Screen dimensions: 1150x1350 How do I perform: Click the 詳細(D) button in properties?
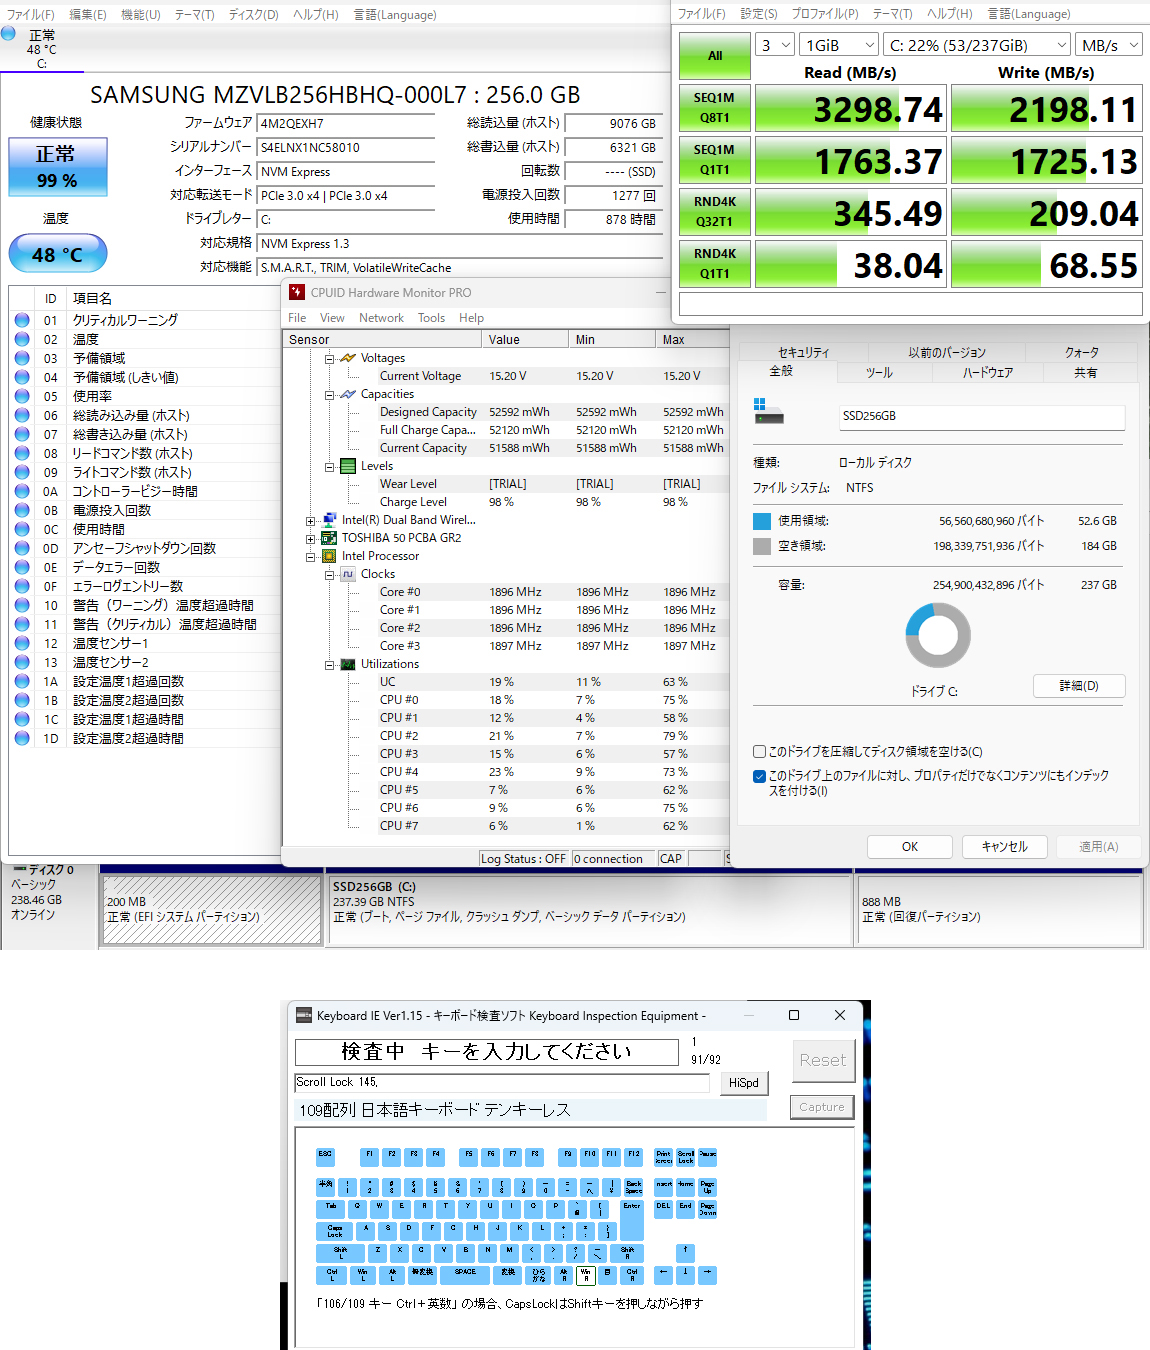click(1079, 685)
